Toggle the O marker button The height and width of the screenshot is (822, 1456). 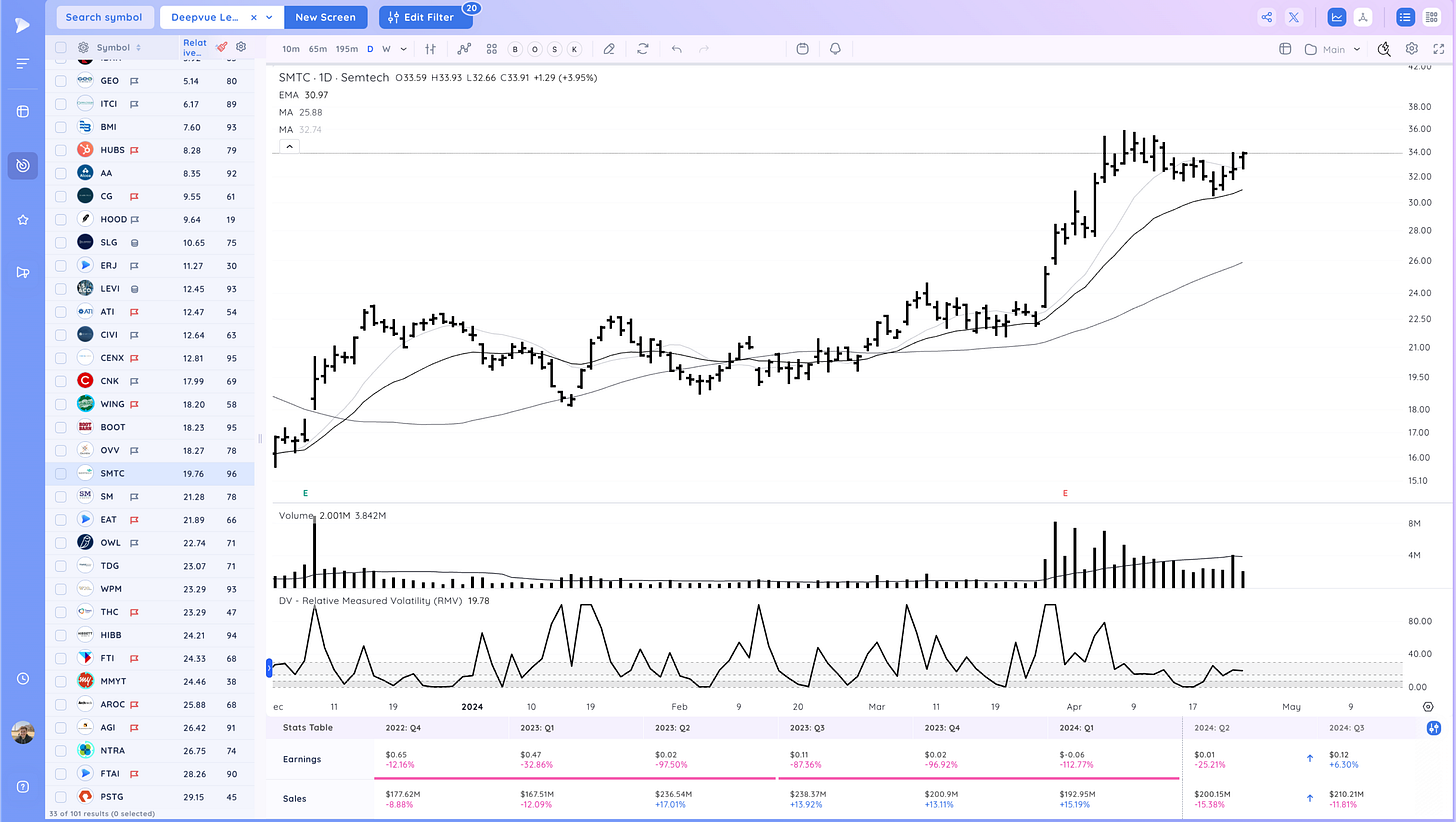pos(535,49)
